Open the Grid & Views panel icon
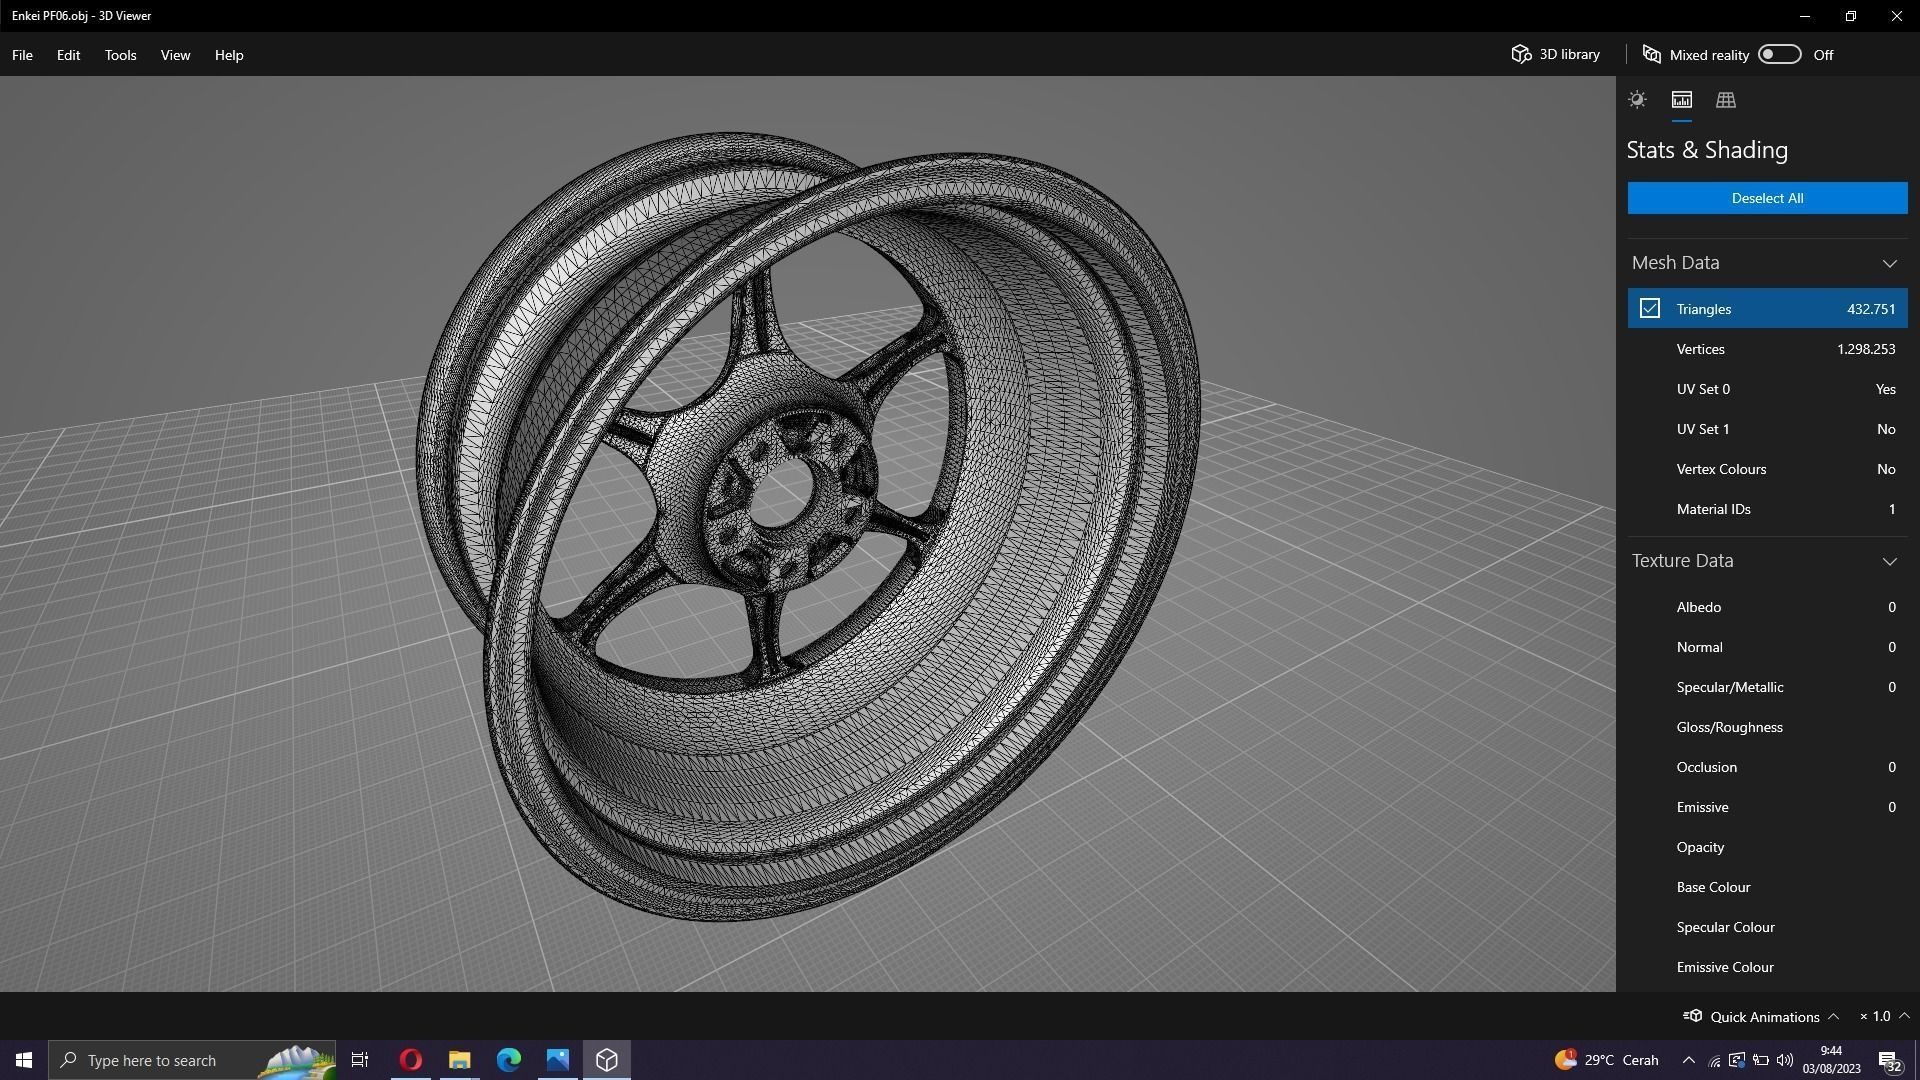This screenshot has height=1080, width=1920. [x=1726, y=100]
